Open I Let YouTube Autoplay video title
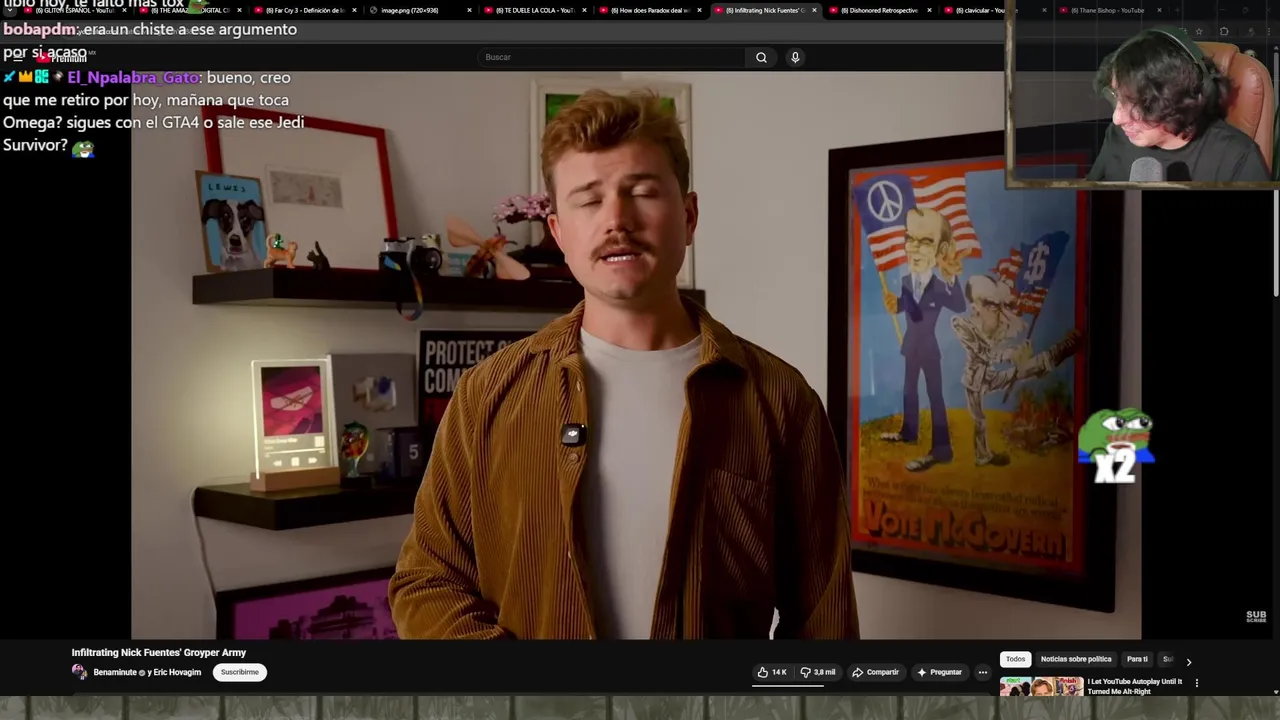This screenshot has width=1280, height=720. click(x=1135, y=686)
